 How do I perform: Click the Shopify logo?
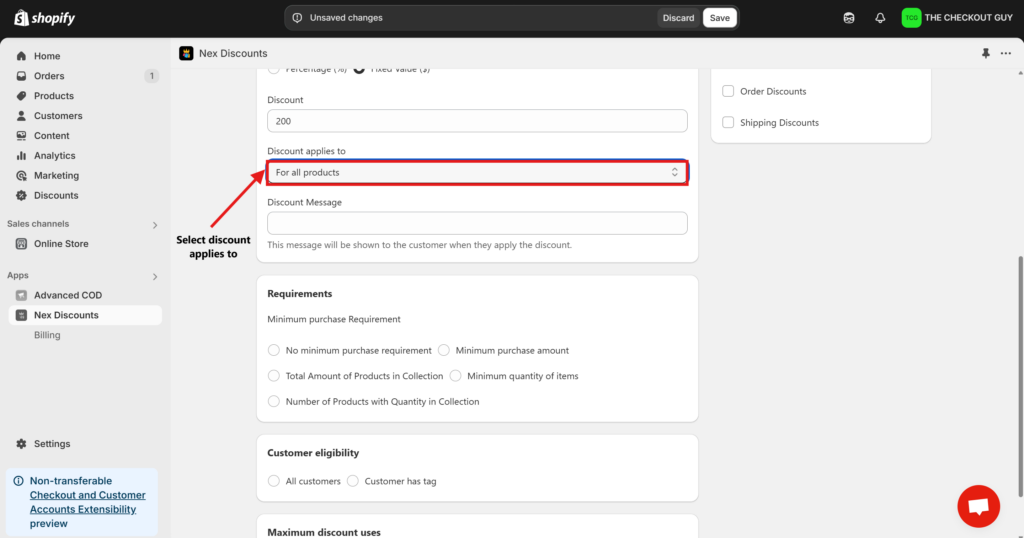[x=44, y=18]
